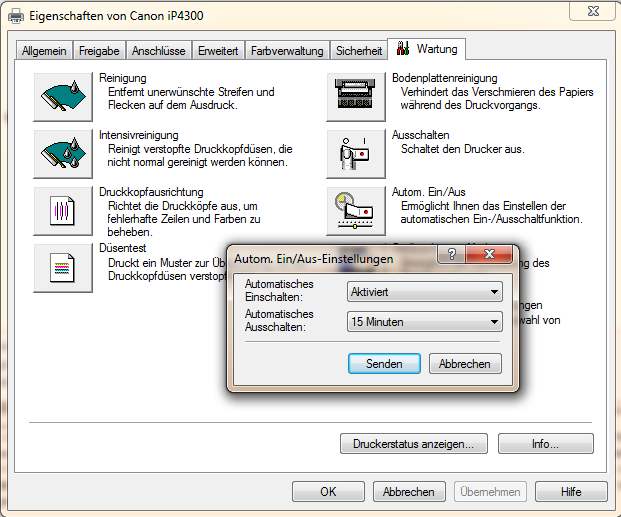
Task: Click Abbrechen in the properties window
Action: [x=409, y=492]
